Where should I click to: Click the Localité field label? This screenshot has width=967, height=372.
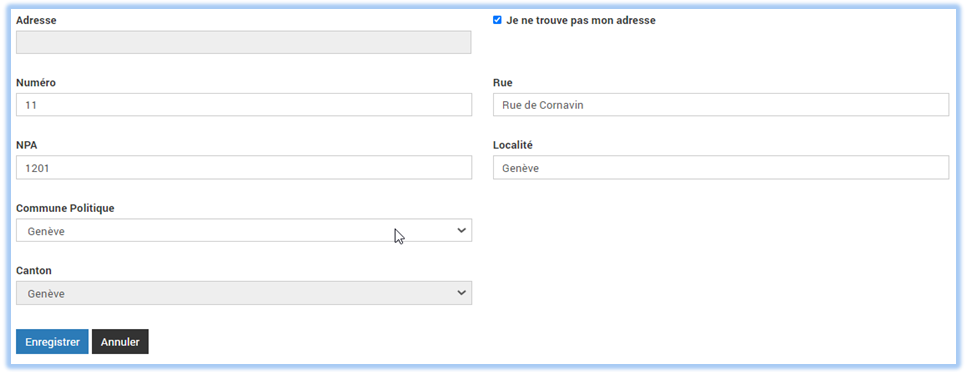point(512,146)
